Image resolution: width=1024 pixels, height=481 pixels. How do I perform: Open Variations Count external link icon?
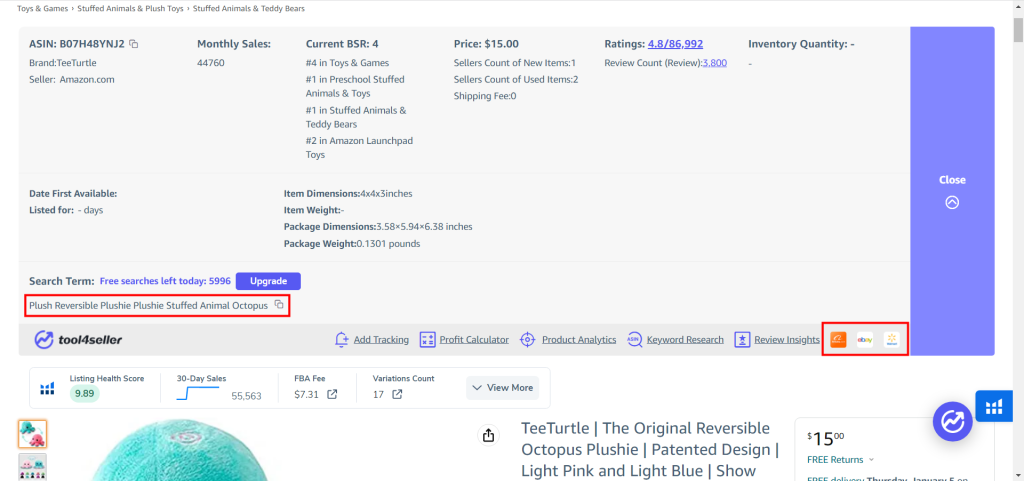point(396,394)
